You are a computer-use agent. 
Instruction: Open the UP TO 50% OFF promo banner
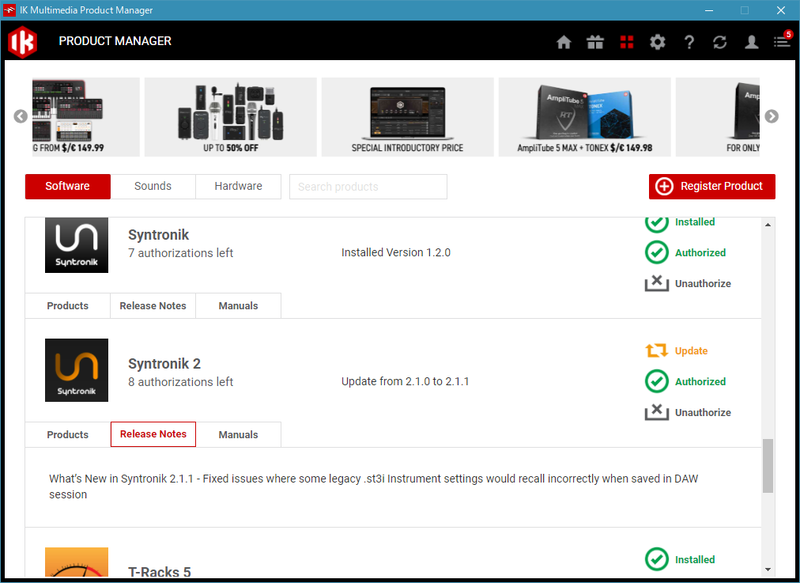[x=231, y=117]
